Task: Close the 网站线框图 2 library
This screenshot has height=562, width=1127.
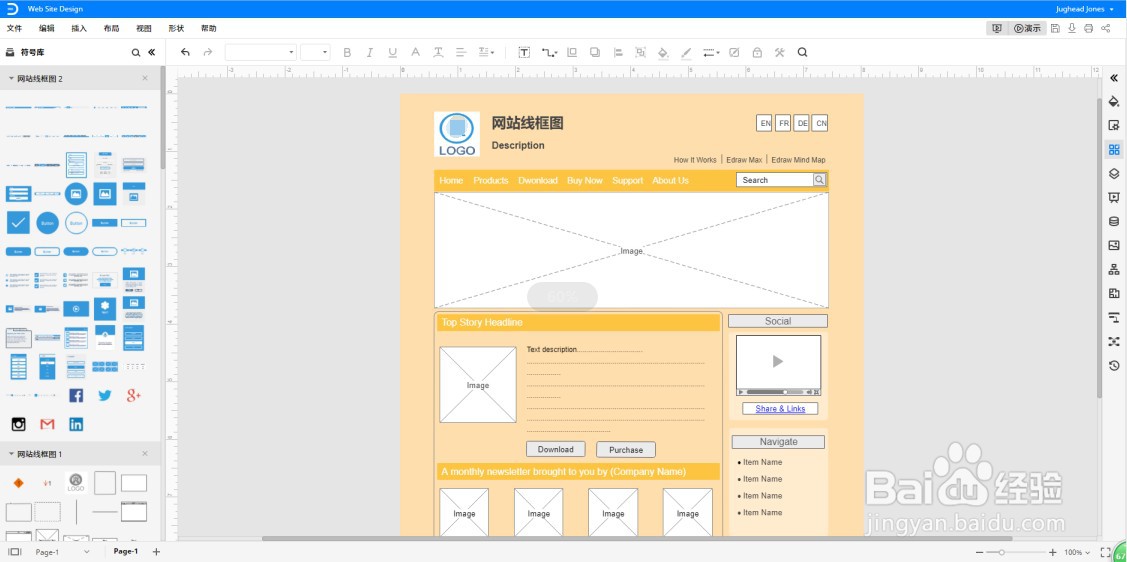Action: coord(145,78)
